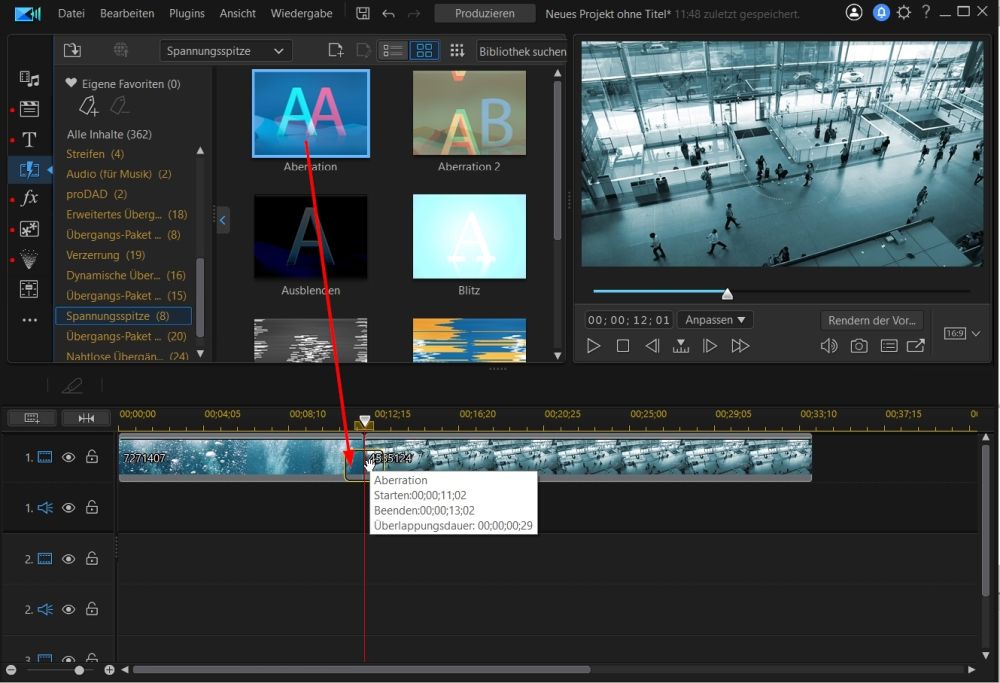
Task: Click the timeline fit/markers icon
Action: pos(86,418)
